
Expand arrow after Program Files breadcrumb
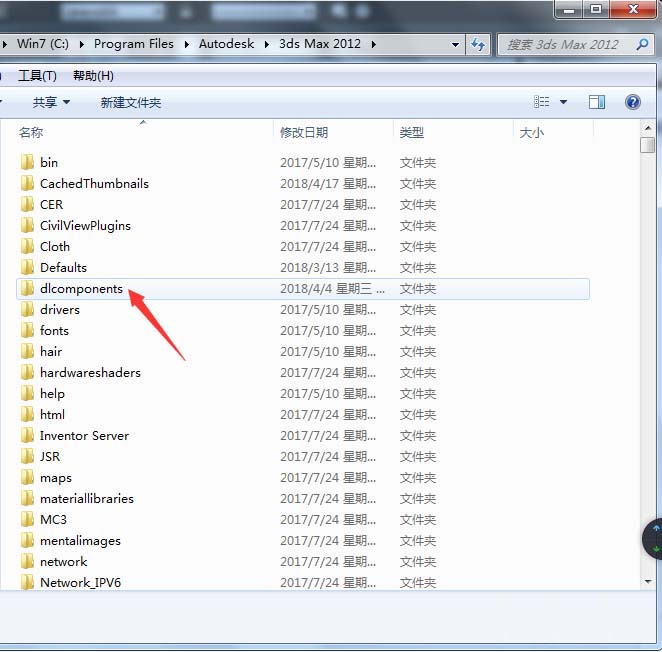pyautogui.click(x=187, y=44)
